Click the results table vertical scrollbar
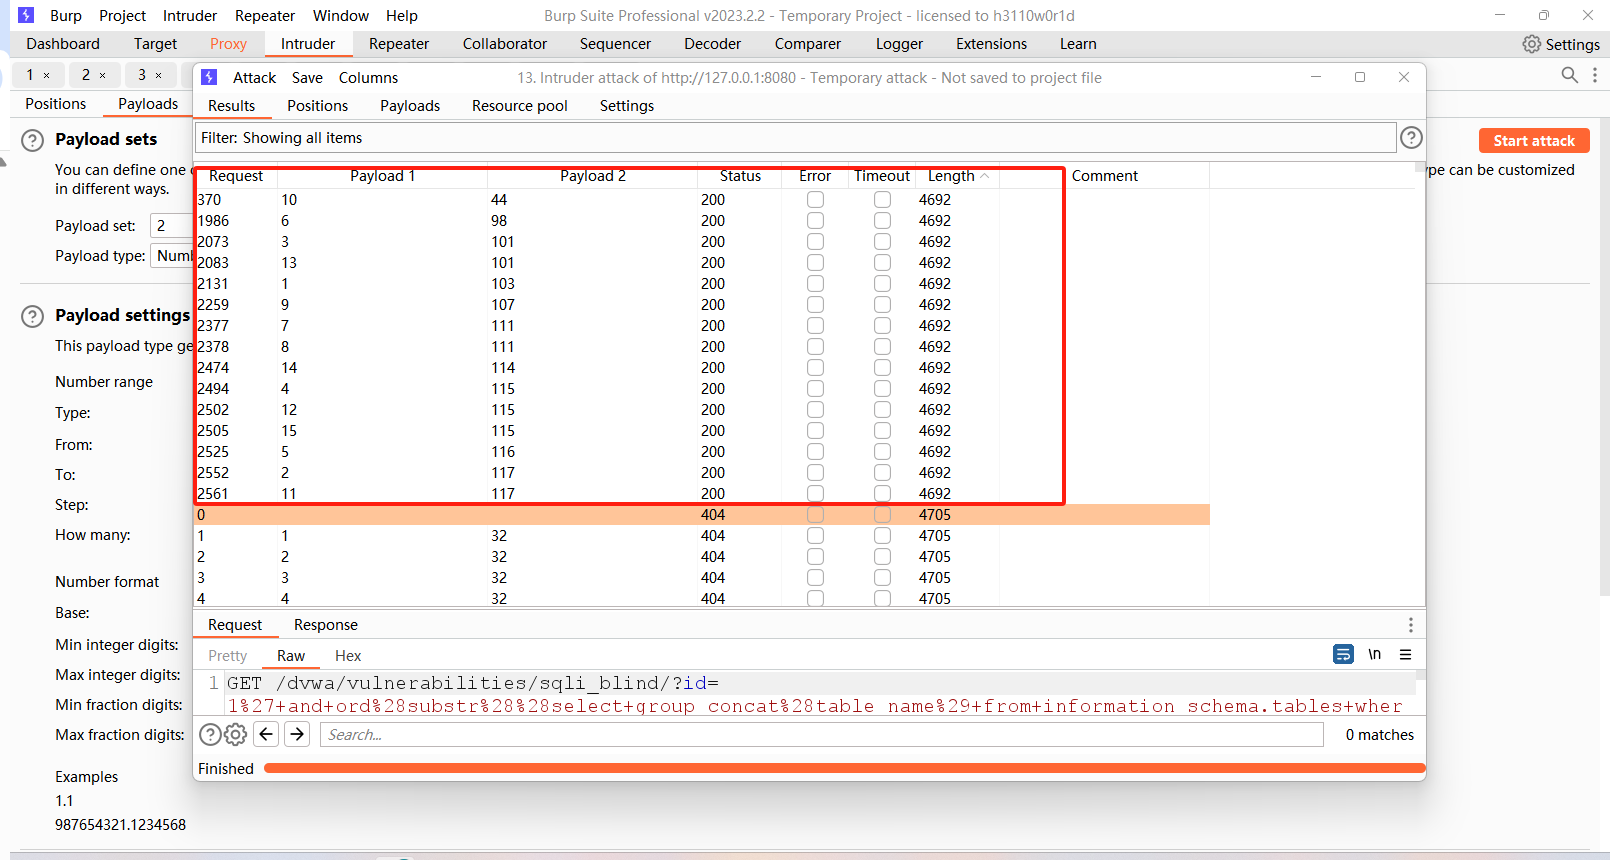The width and height of the screenshot is (1610, 860). 1420,385
